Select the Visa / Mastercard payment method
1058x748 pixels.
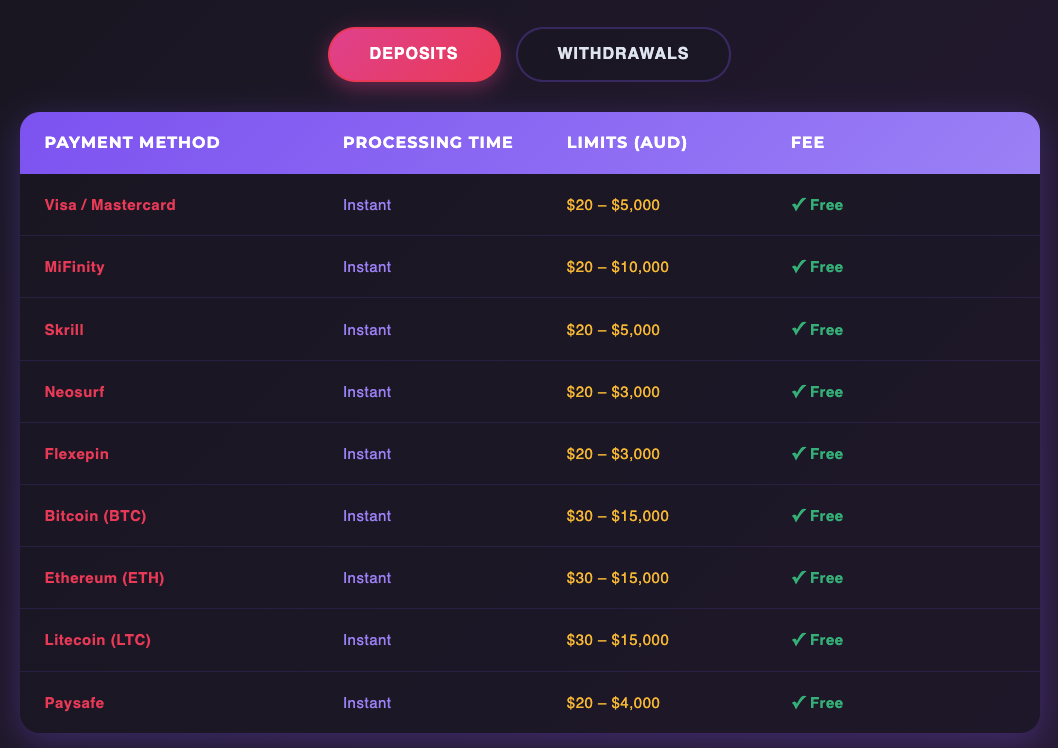tap(110, 205)
